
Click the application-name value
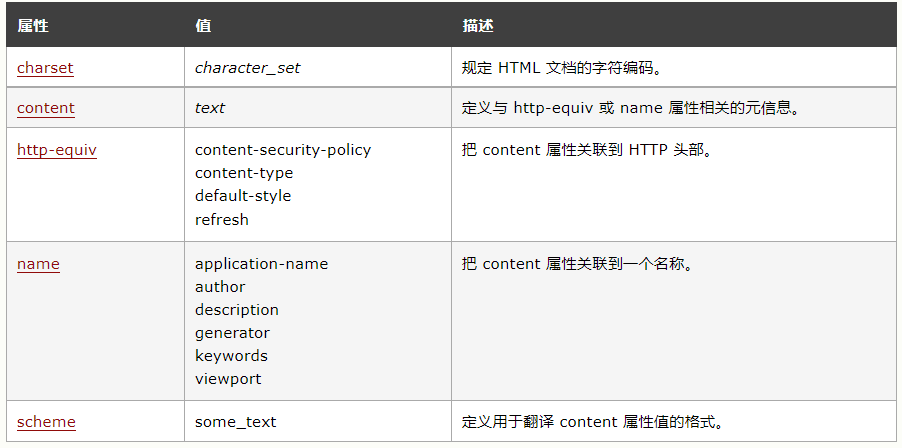pyautogui.click(x=261, y=264)
